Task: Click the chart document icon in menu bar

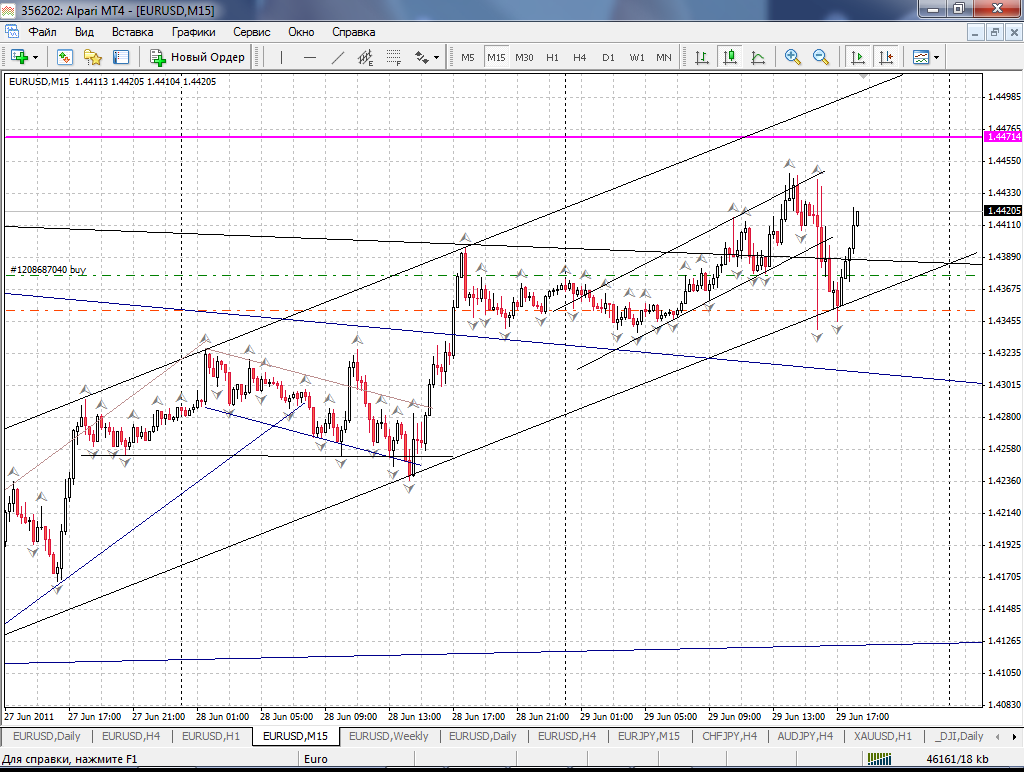Action: pos(11,31)
